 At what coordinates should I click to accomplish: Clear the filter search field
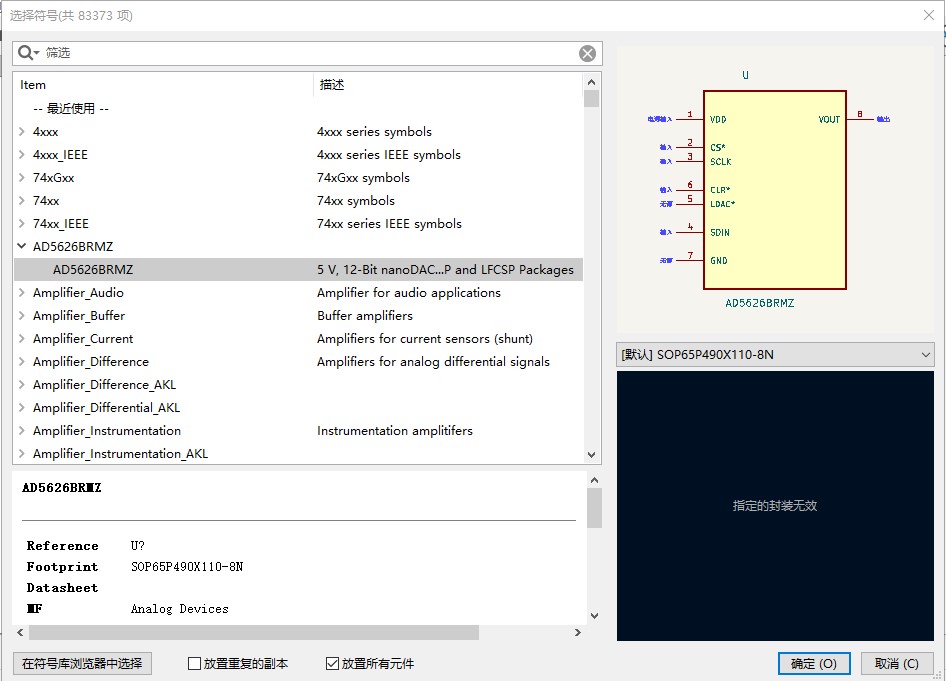(587, 54)
